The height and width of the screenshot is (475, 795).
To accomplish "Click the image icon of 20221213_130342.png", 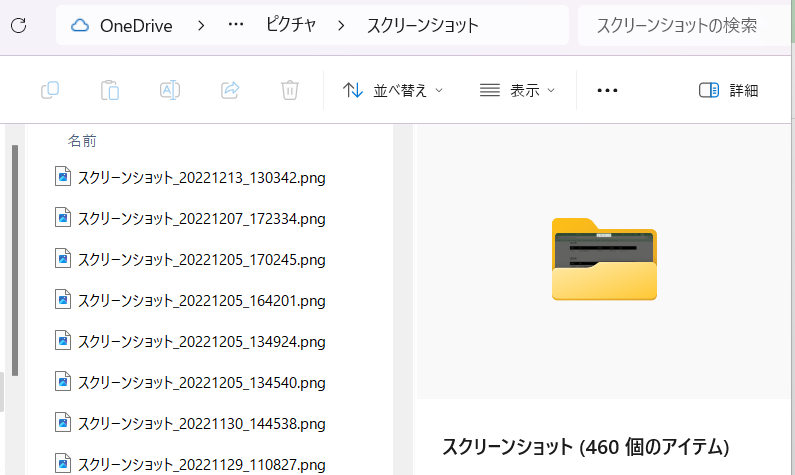I will pos(63,176).
